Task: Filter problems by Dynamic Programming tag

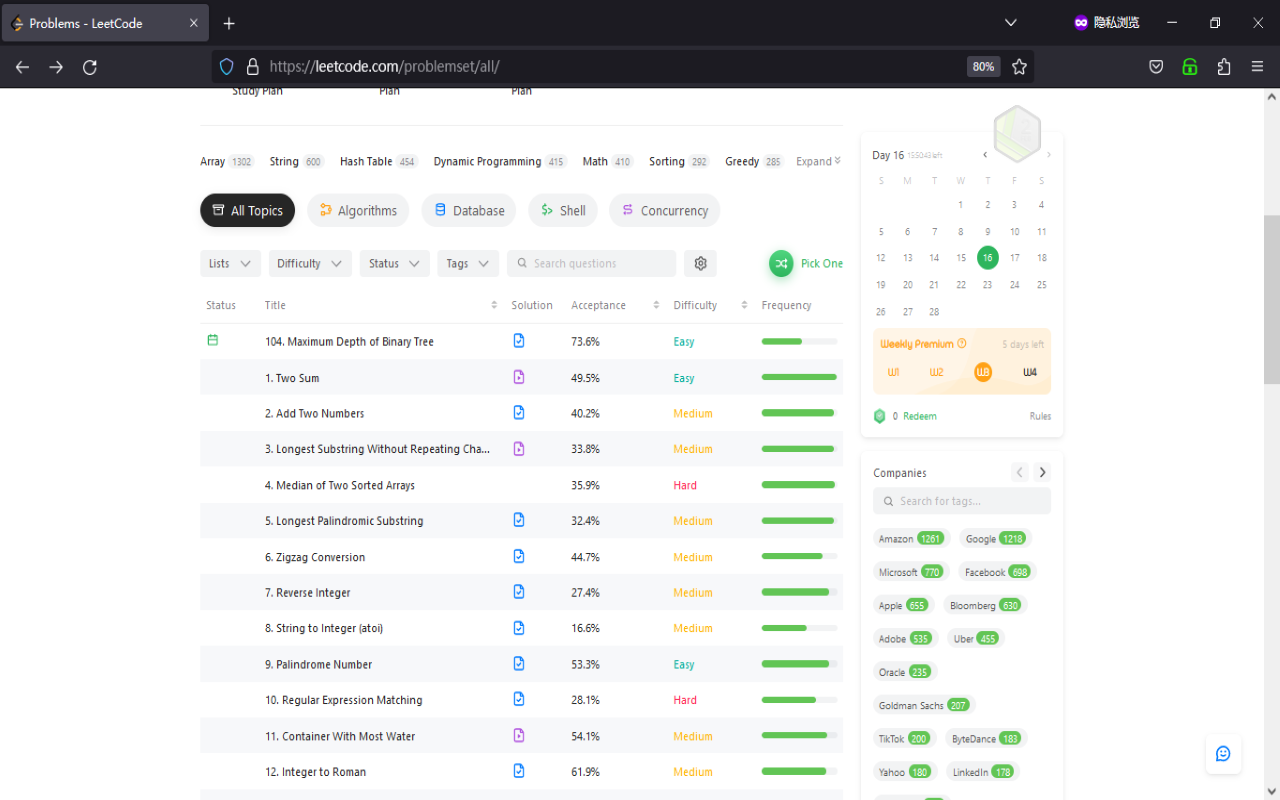Action: pos(500,161)
